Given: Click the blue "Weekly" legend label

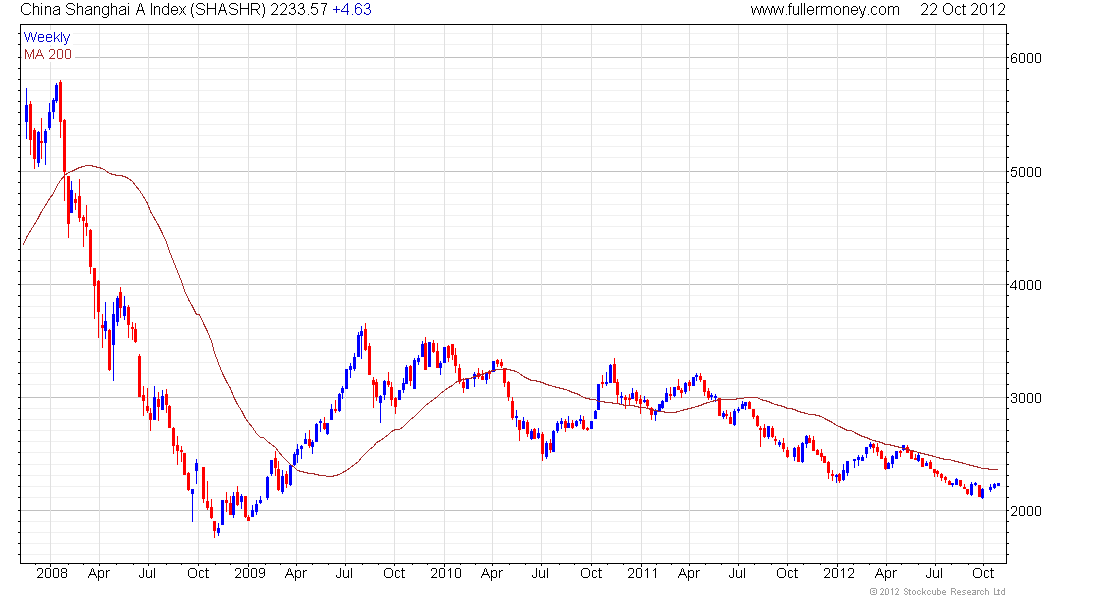Looking at the screenshot, I should [47, 37].
